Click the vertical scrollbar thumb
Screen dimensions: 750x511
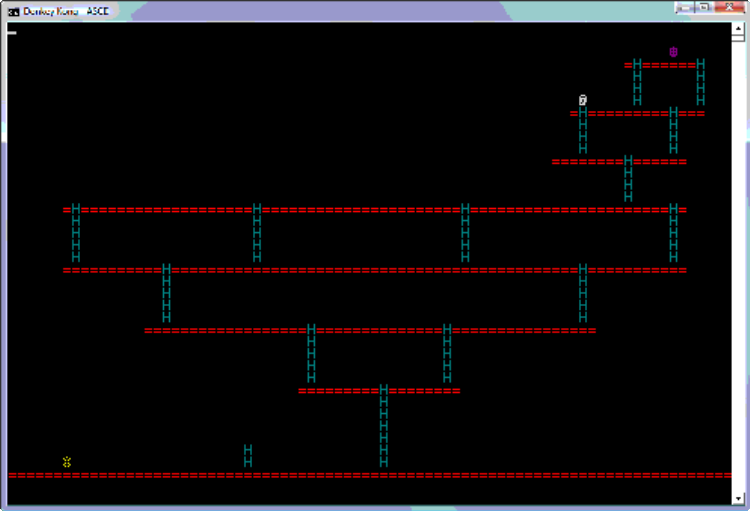738,38
